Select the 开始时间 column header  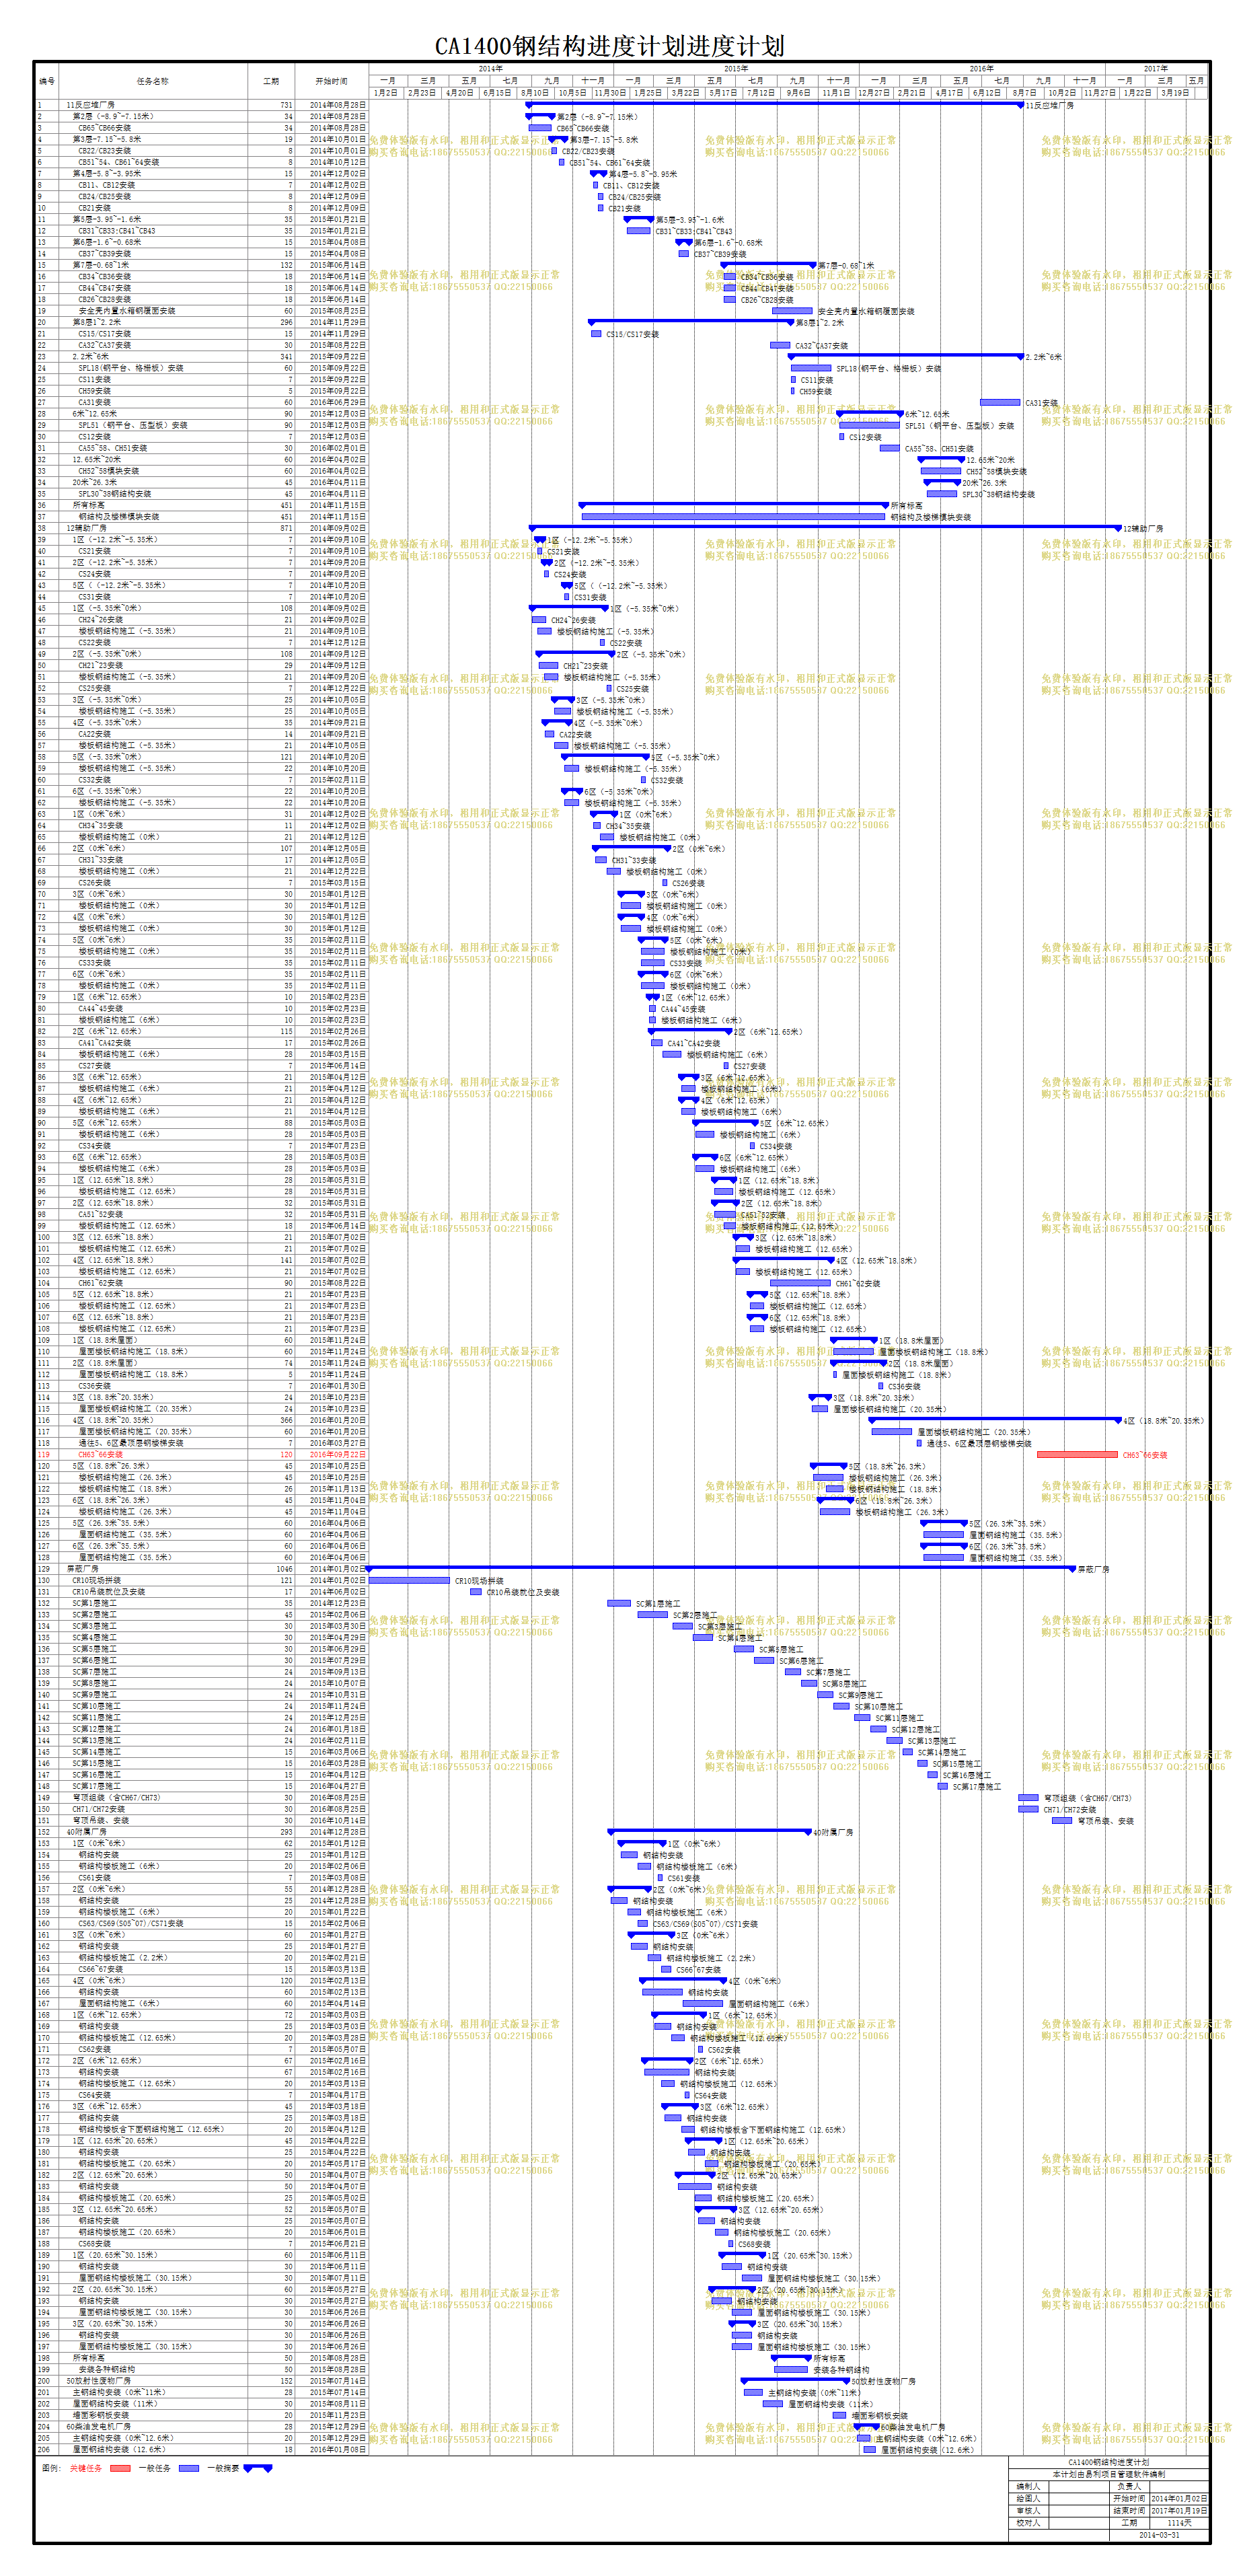coord(332,81)
